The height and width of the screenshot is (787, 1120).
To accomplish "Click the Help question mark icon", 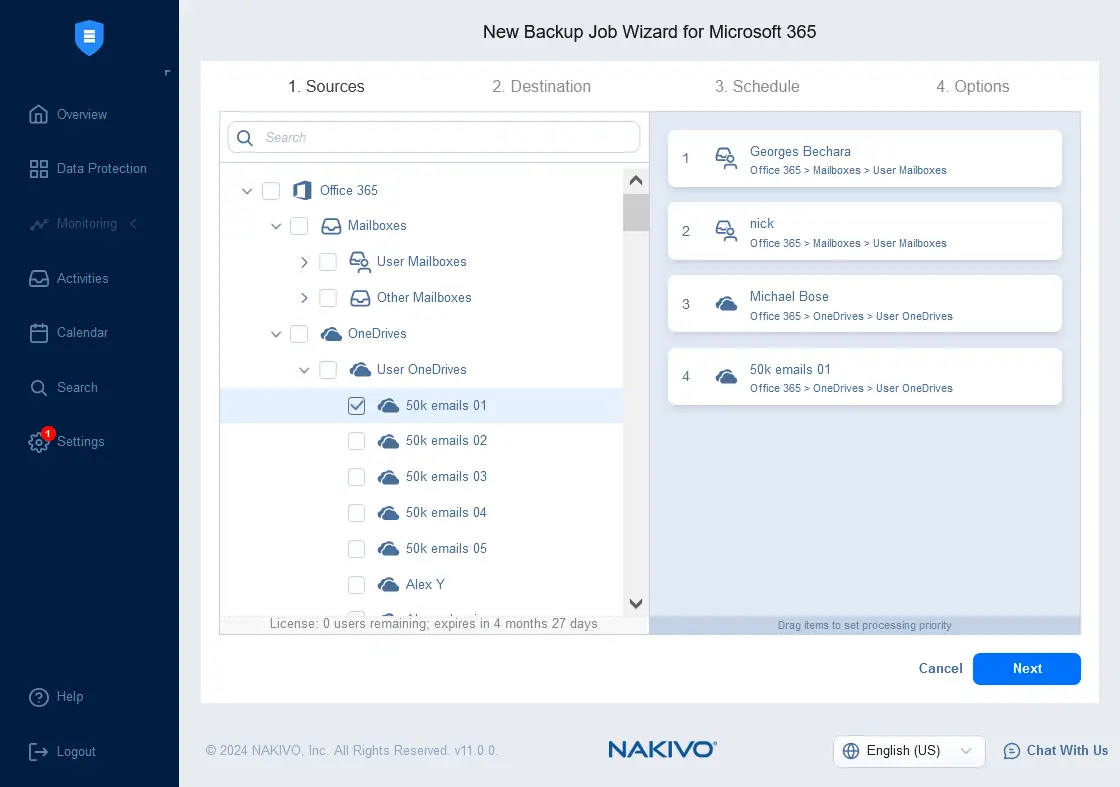I will [39, 697].
